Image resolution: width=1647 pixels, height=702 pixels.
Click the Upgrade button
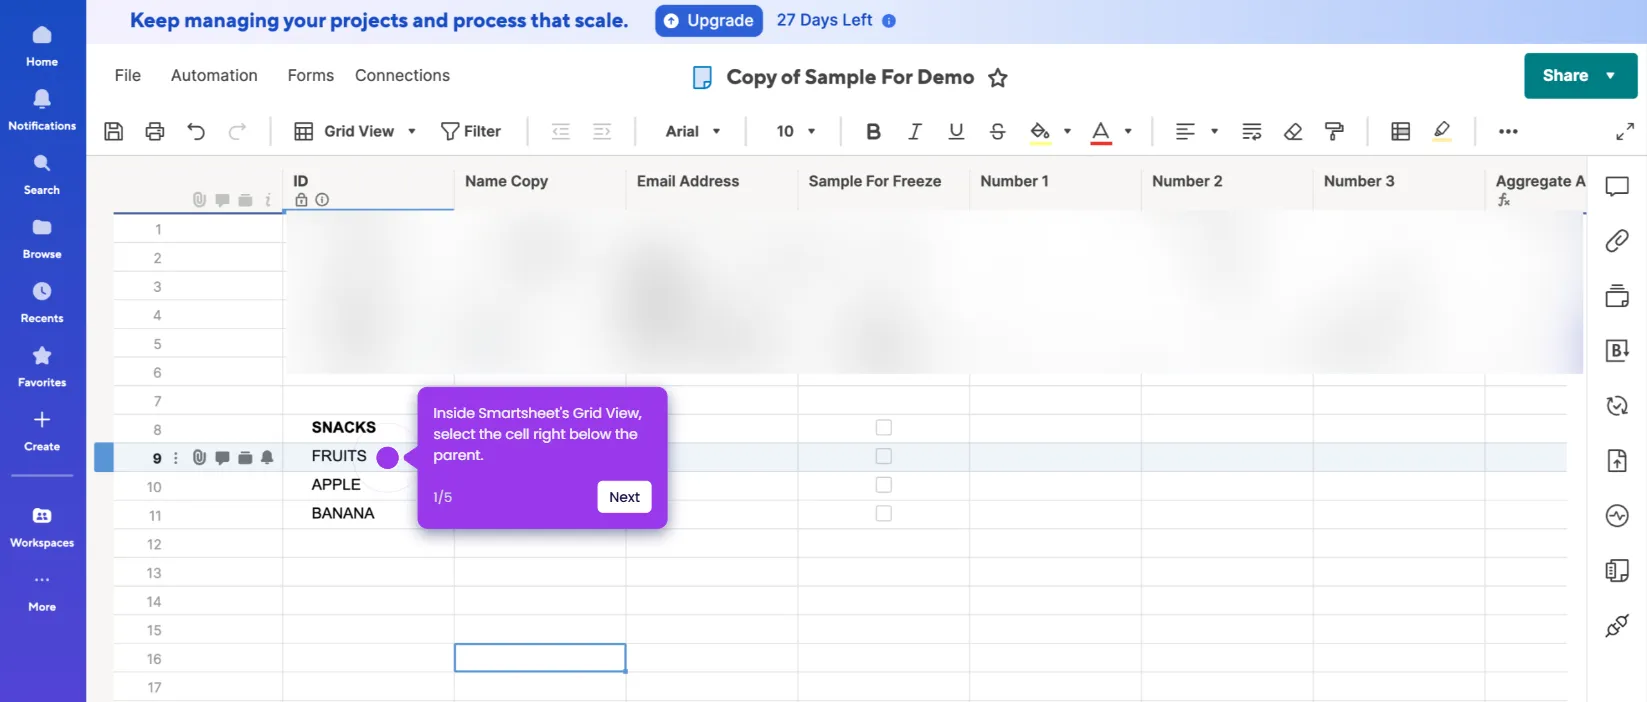click(x=709, y=21)
